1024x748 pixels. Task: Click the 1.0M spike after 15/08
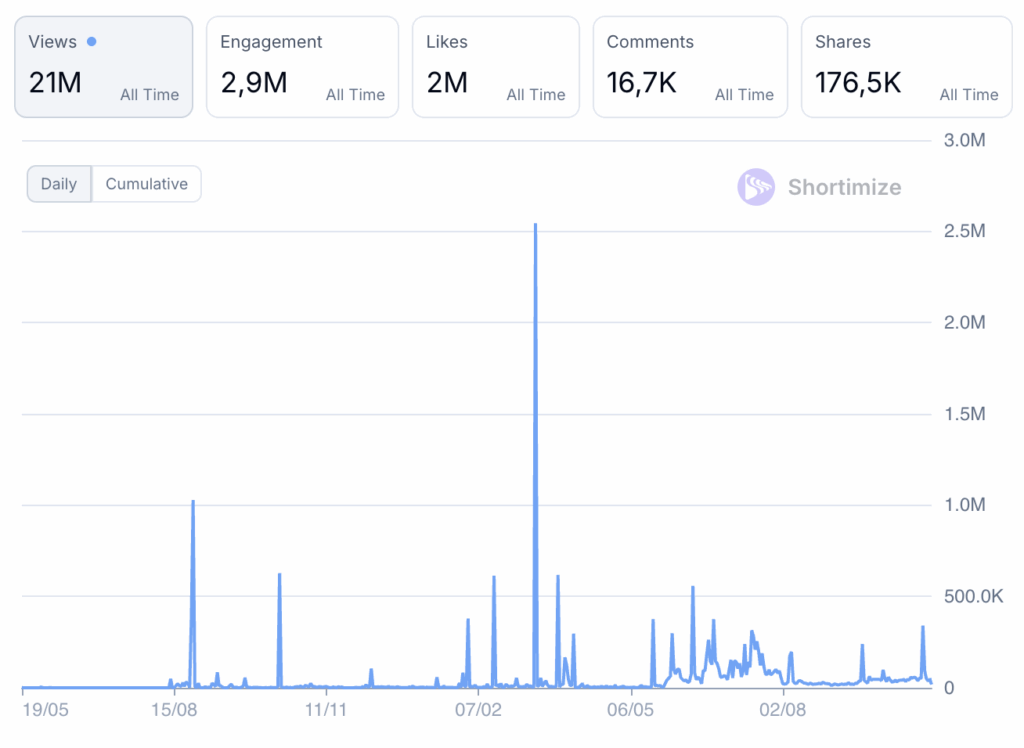193,502
